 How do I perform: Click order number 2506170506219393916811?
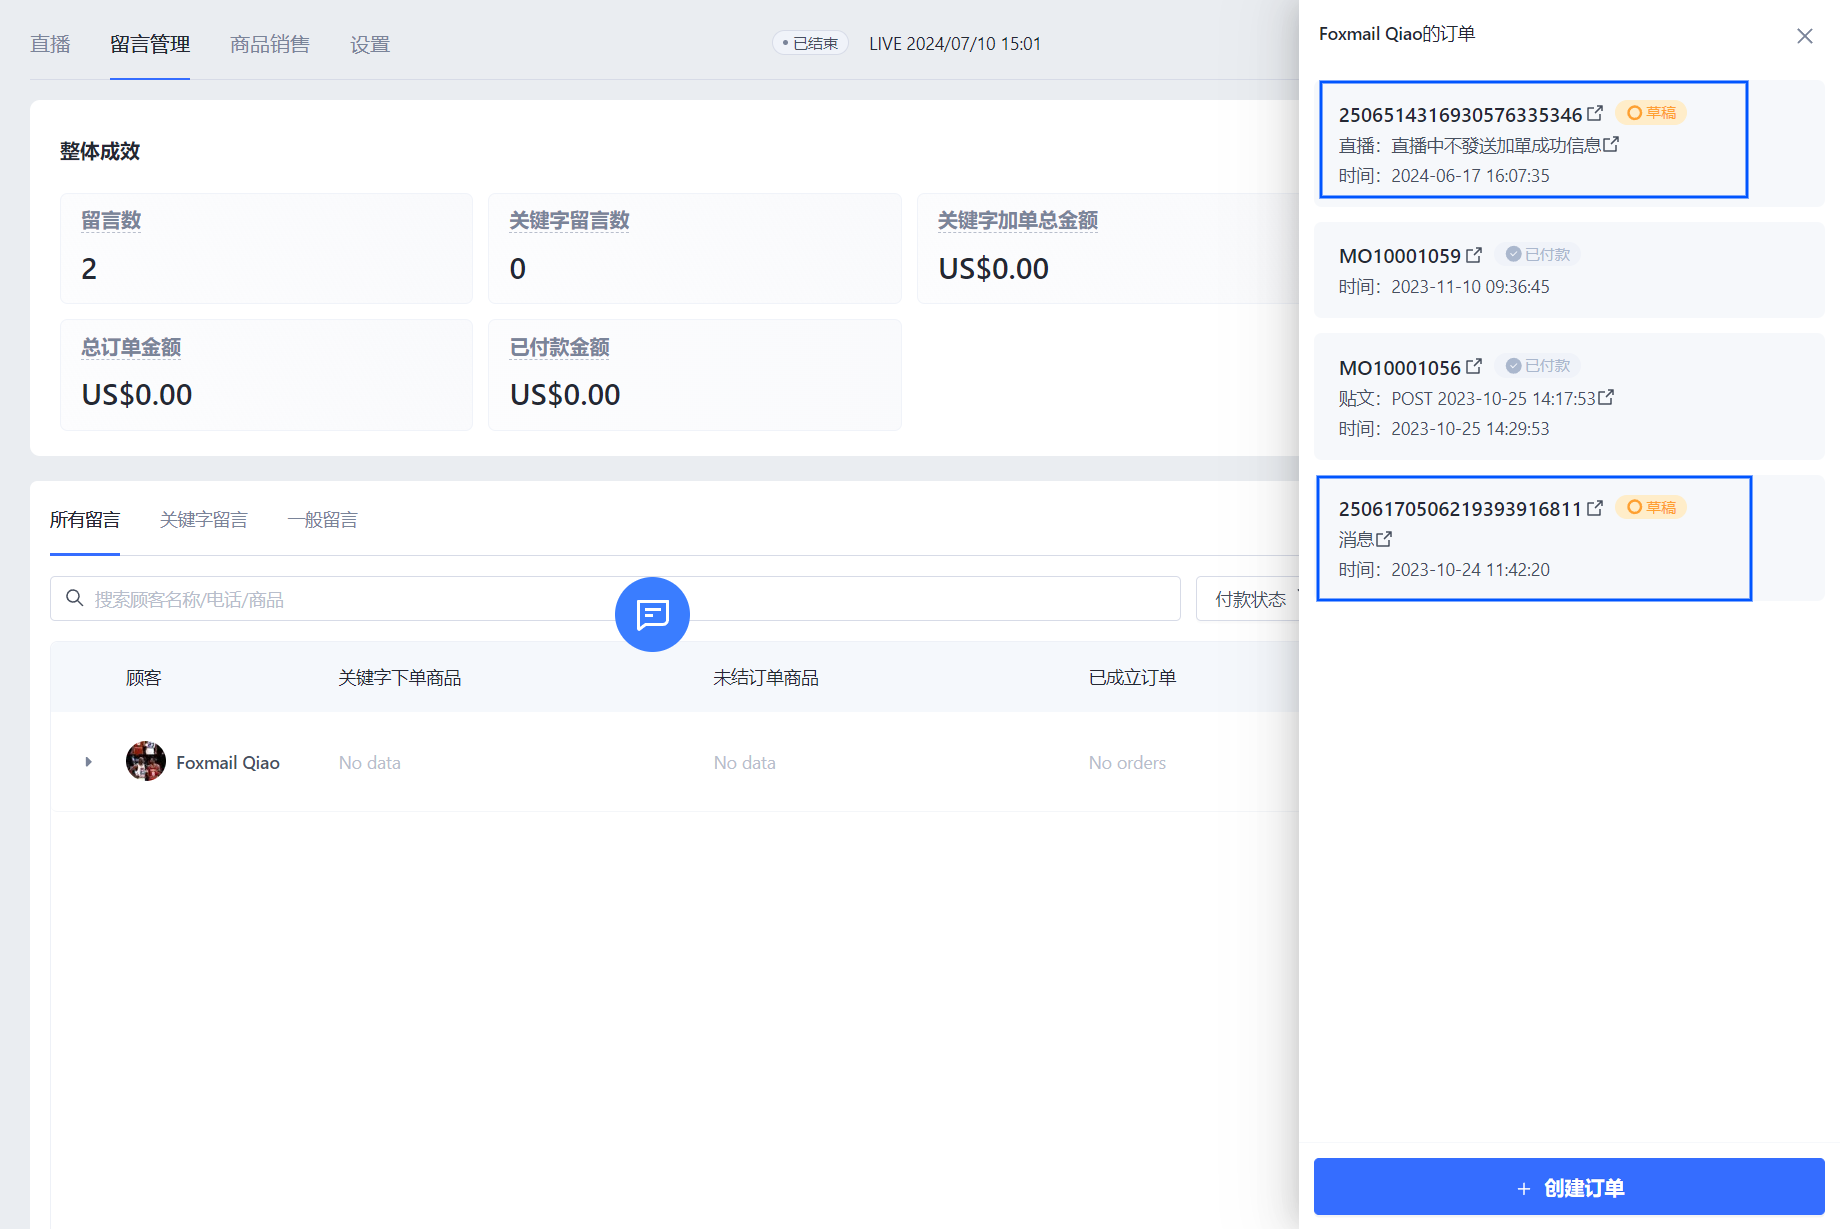point(1460,509)
